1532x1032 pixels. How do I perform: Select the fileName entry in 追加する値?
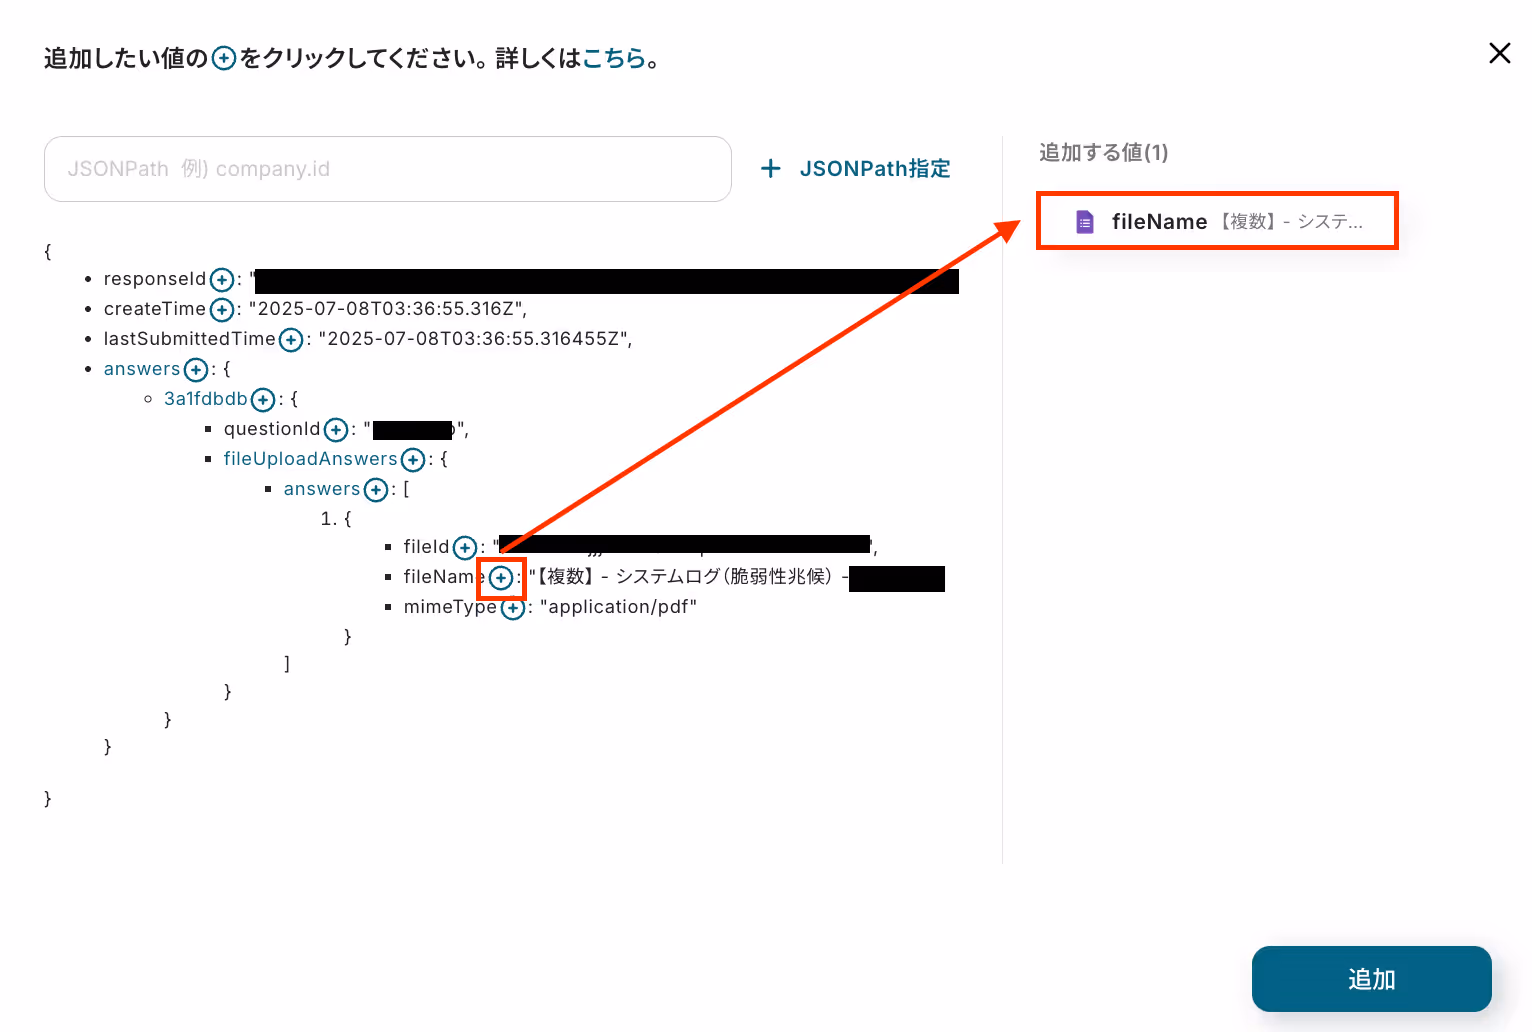pos(1217,221)
